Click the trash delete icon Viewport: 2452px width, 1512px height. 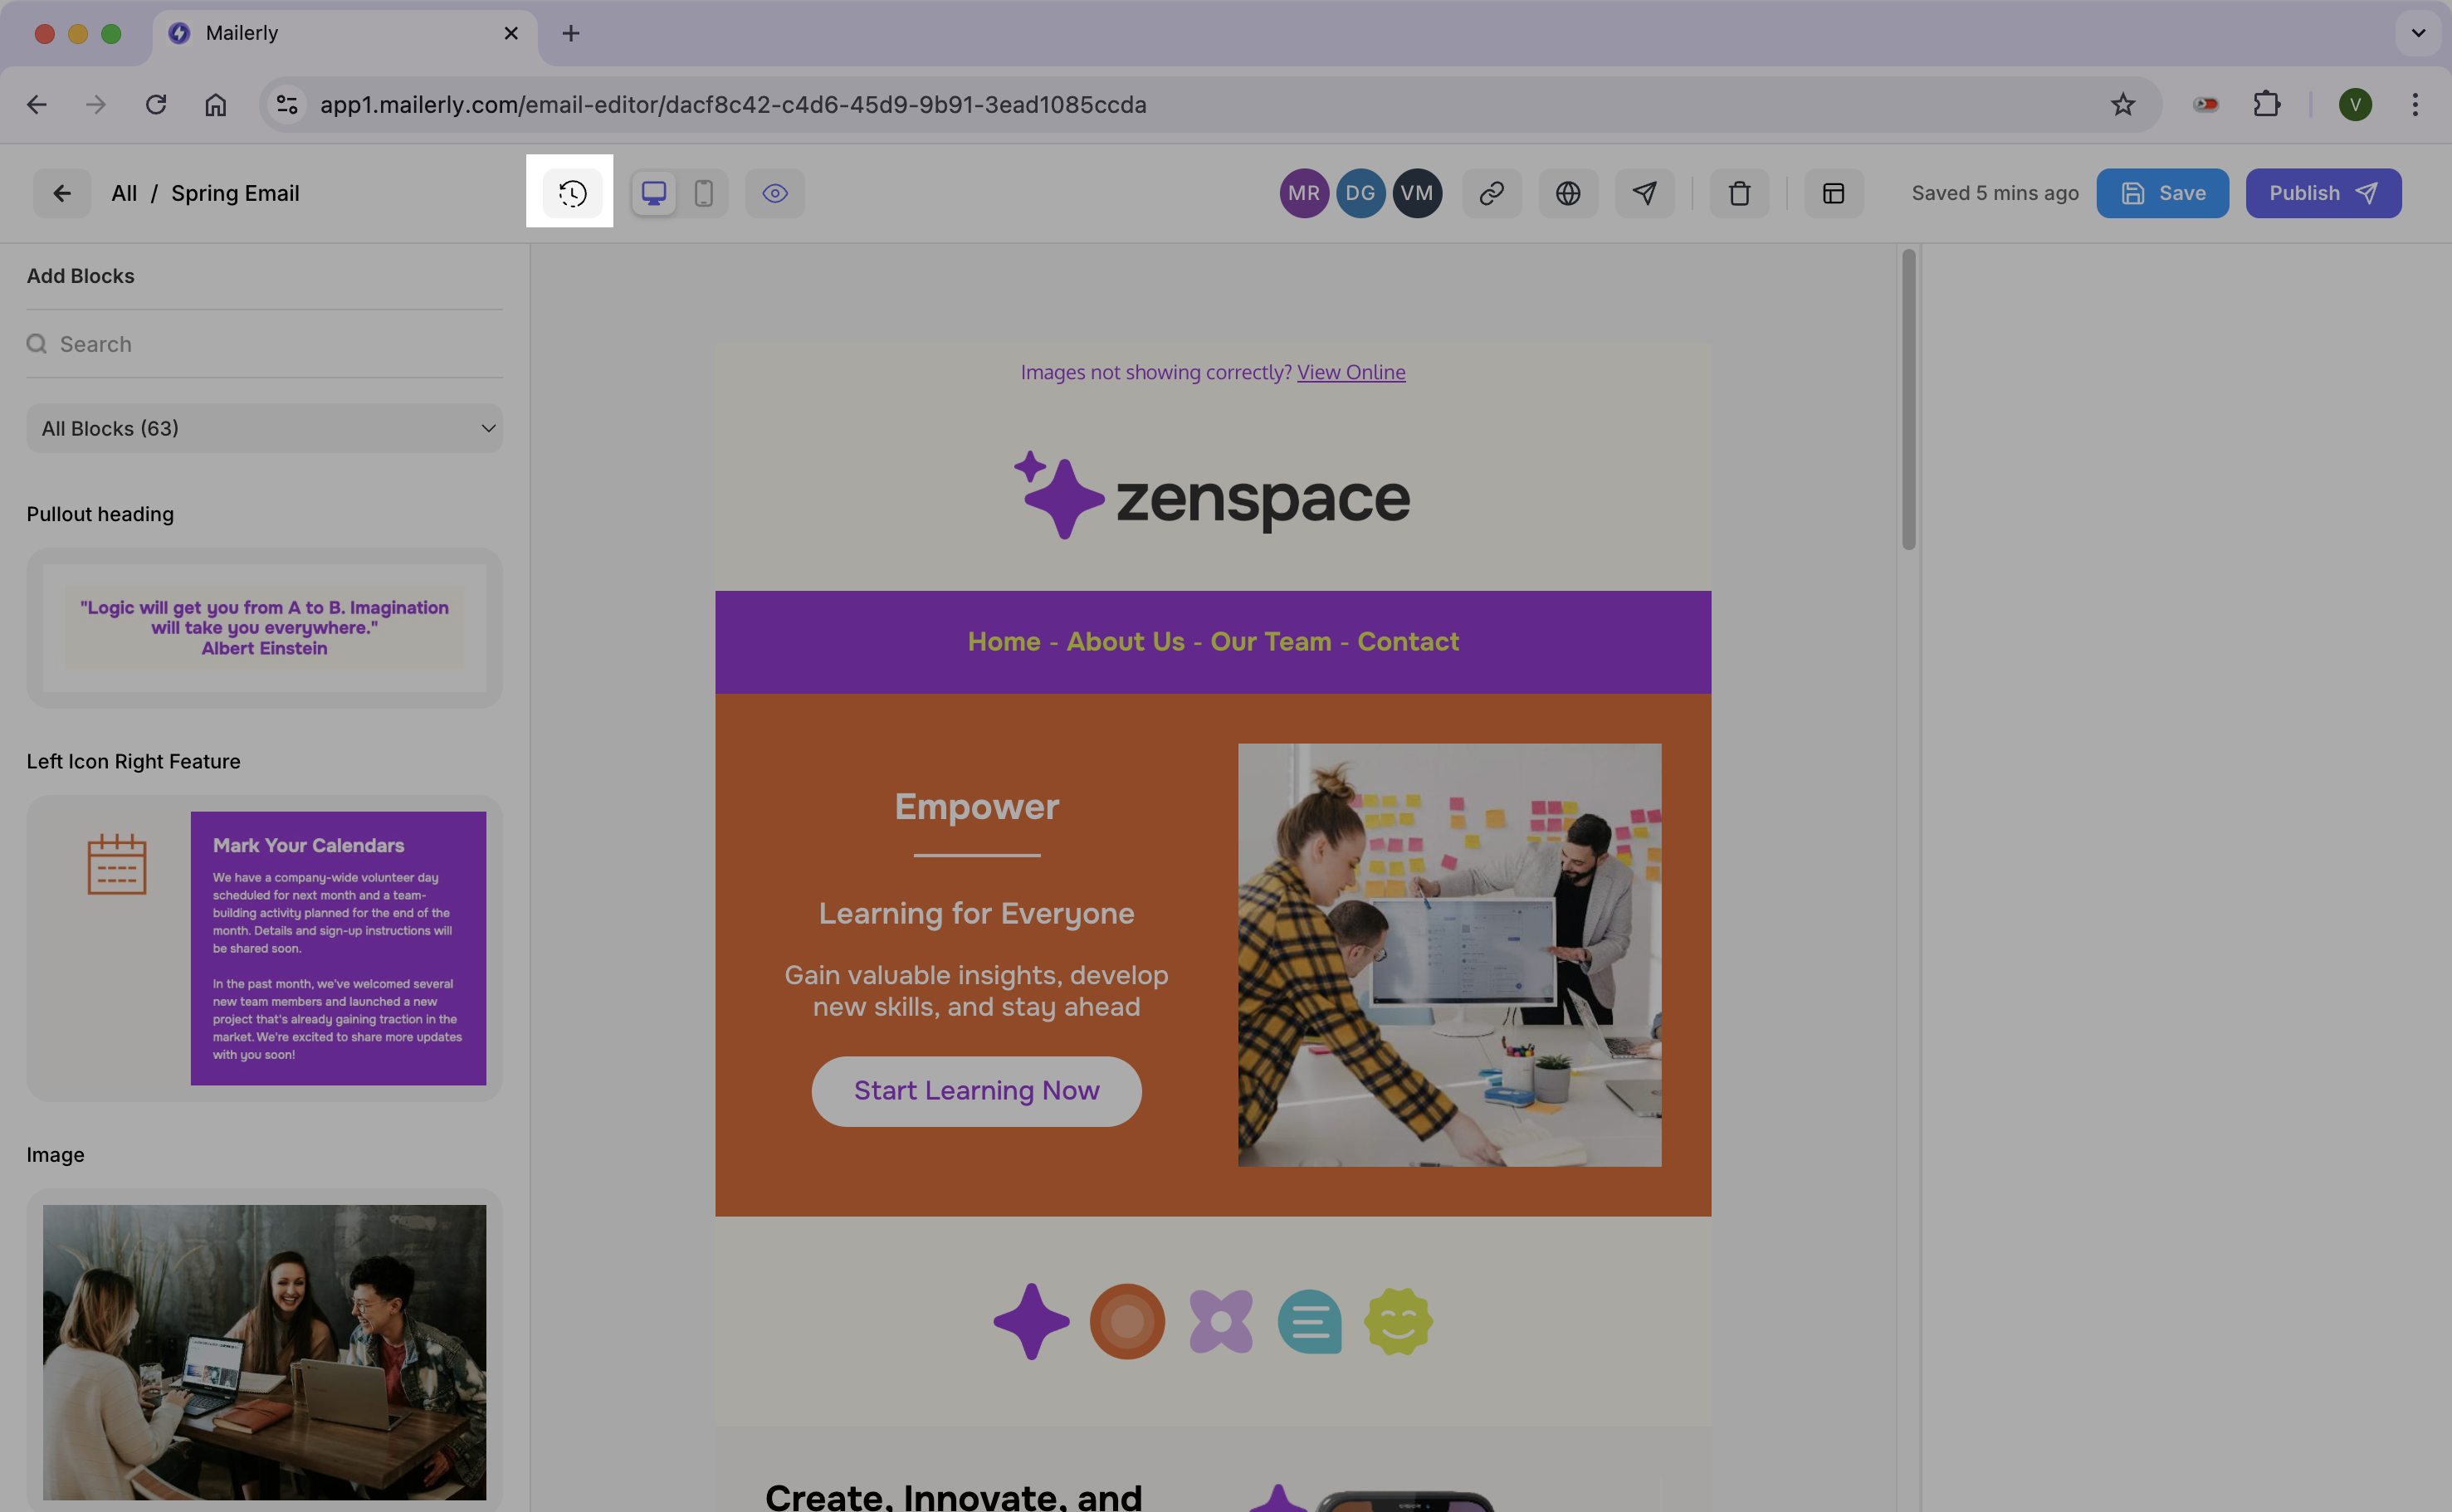1739,193
